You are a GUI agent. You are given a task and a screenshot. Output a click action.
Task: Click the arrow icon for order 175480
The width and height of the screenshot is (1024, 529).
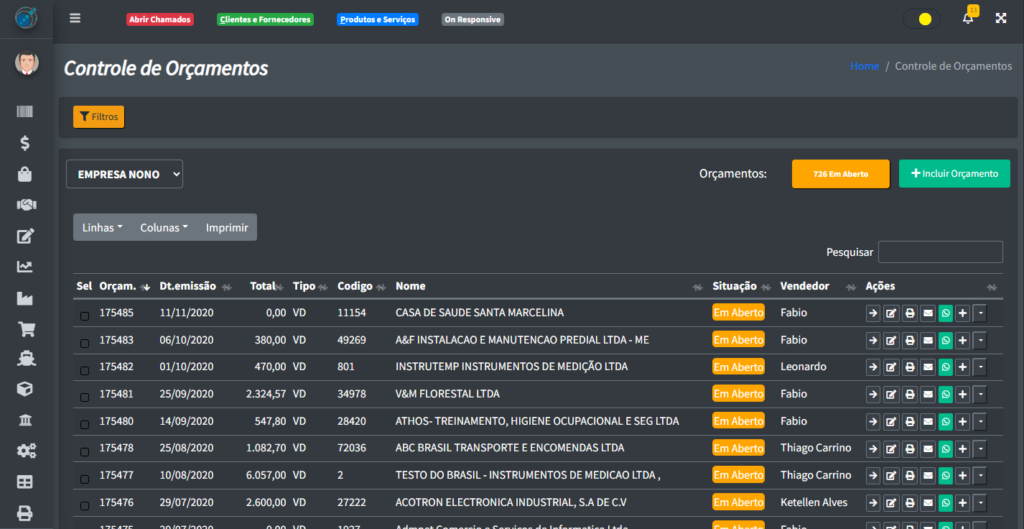coord(873,421)
